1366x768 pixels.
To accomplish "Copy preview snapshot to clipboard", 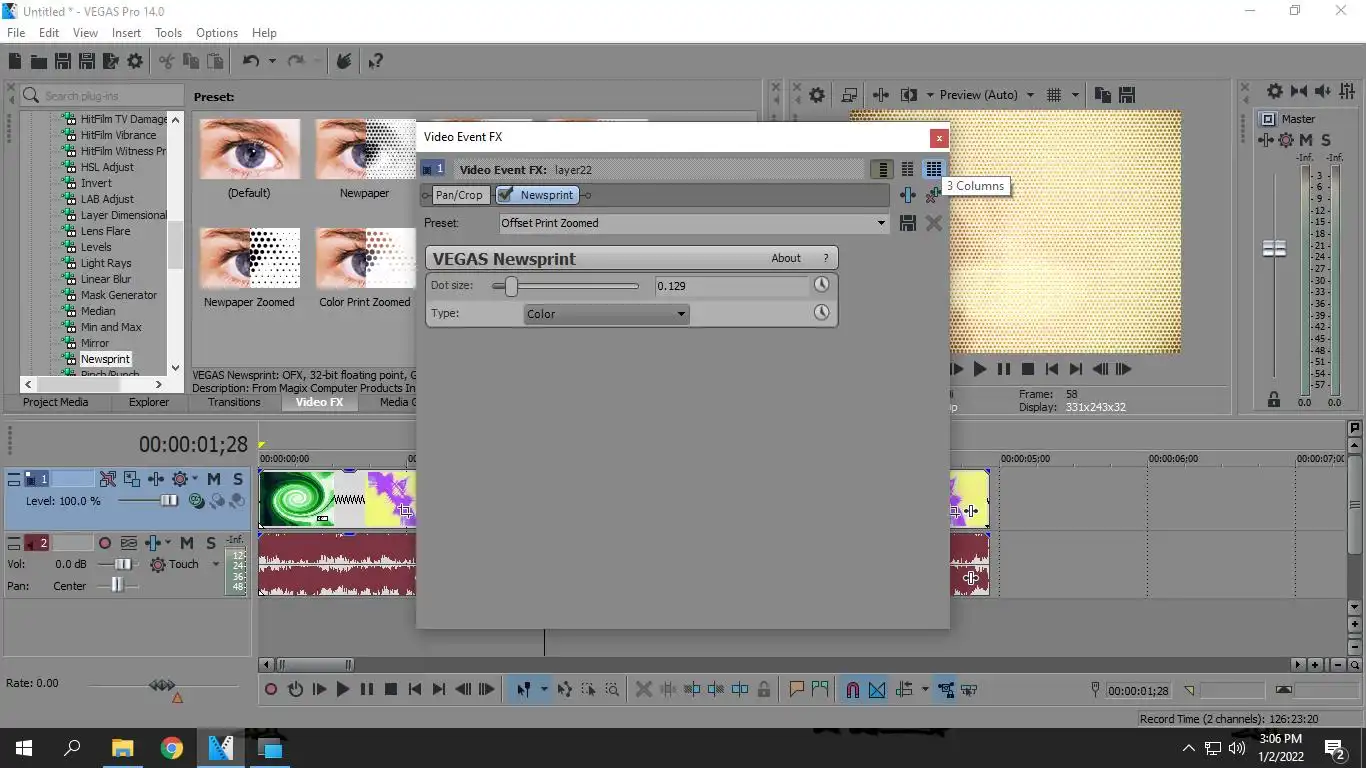I will pyautogui.click(x=1102, y=95).
